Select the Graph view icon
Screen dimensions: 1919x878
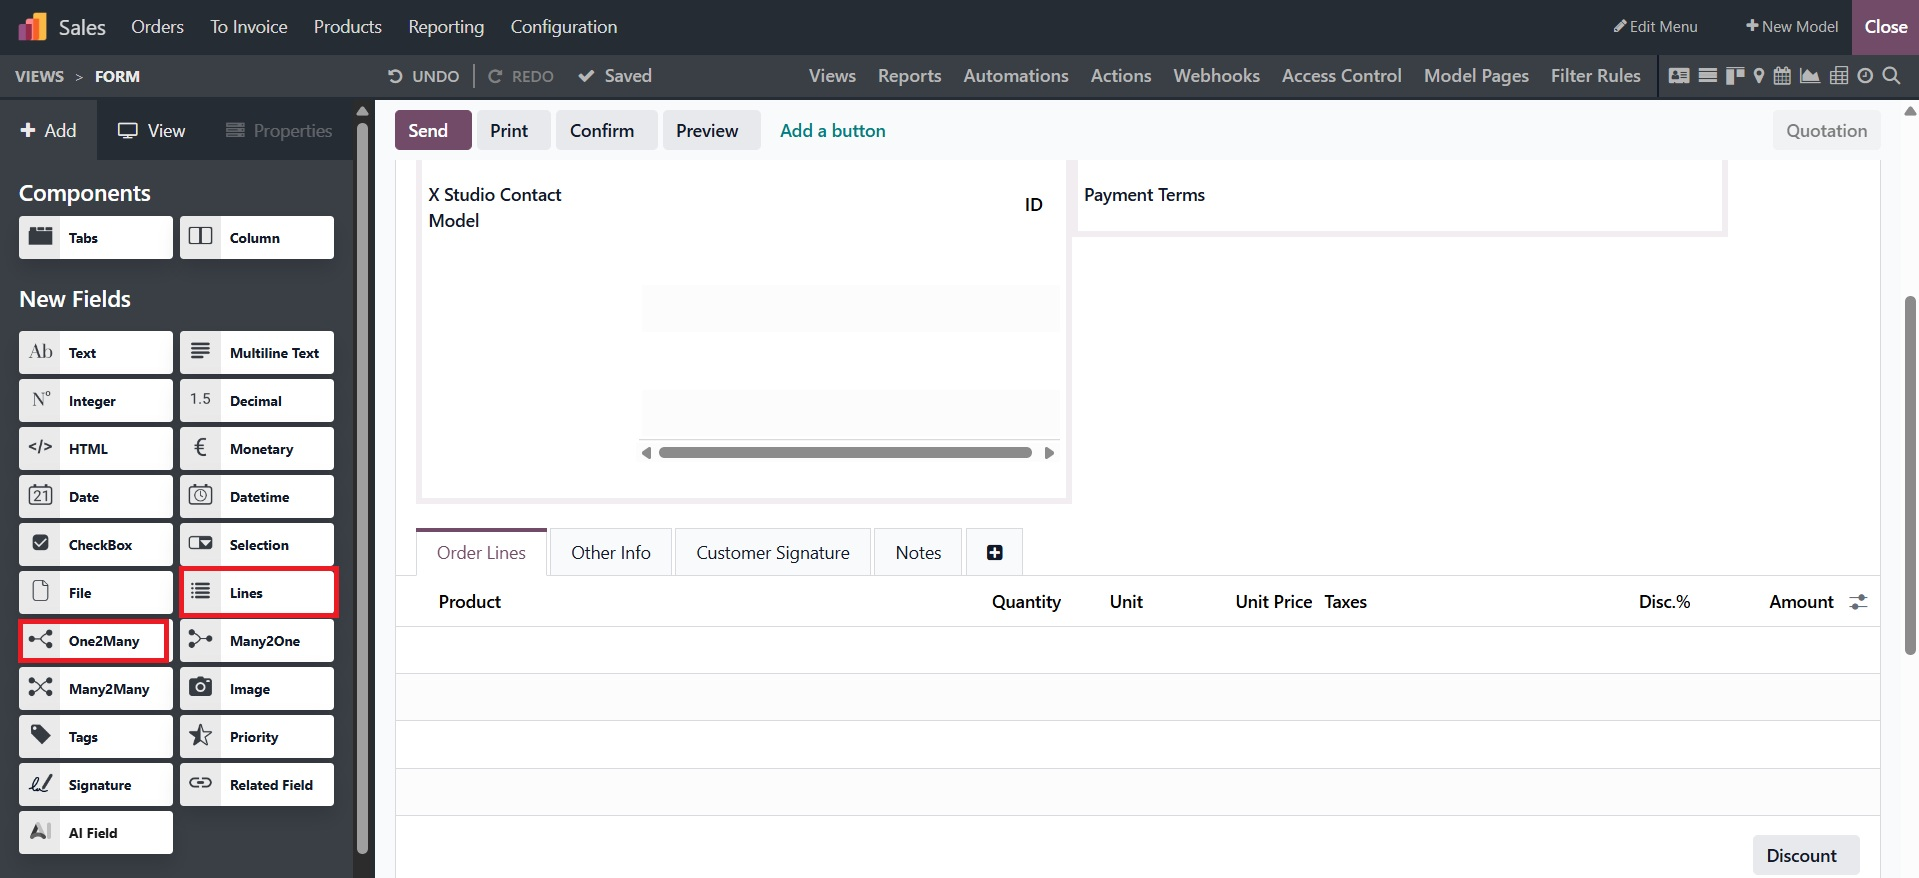click(1809, 76)
